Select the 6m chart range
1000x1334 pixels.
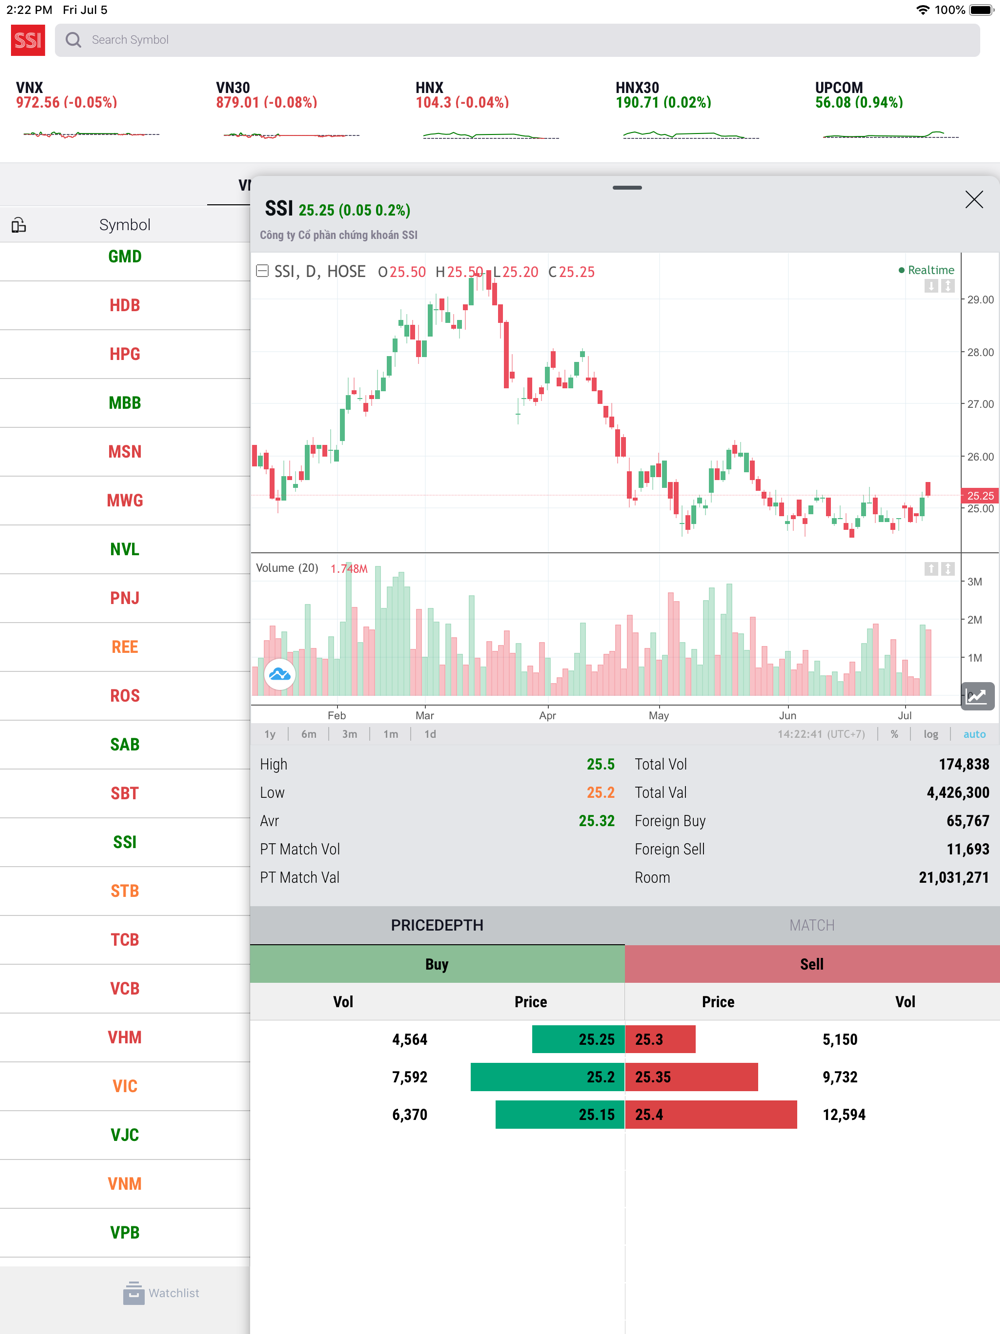[309, 734]
